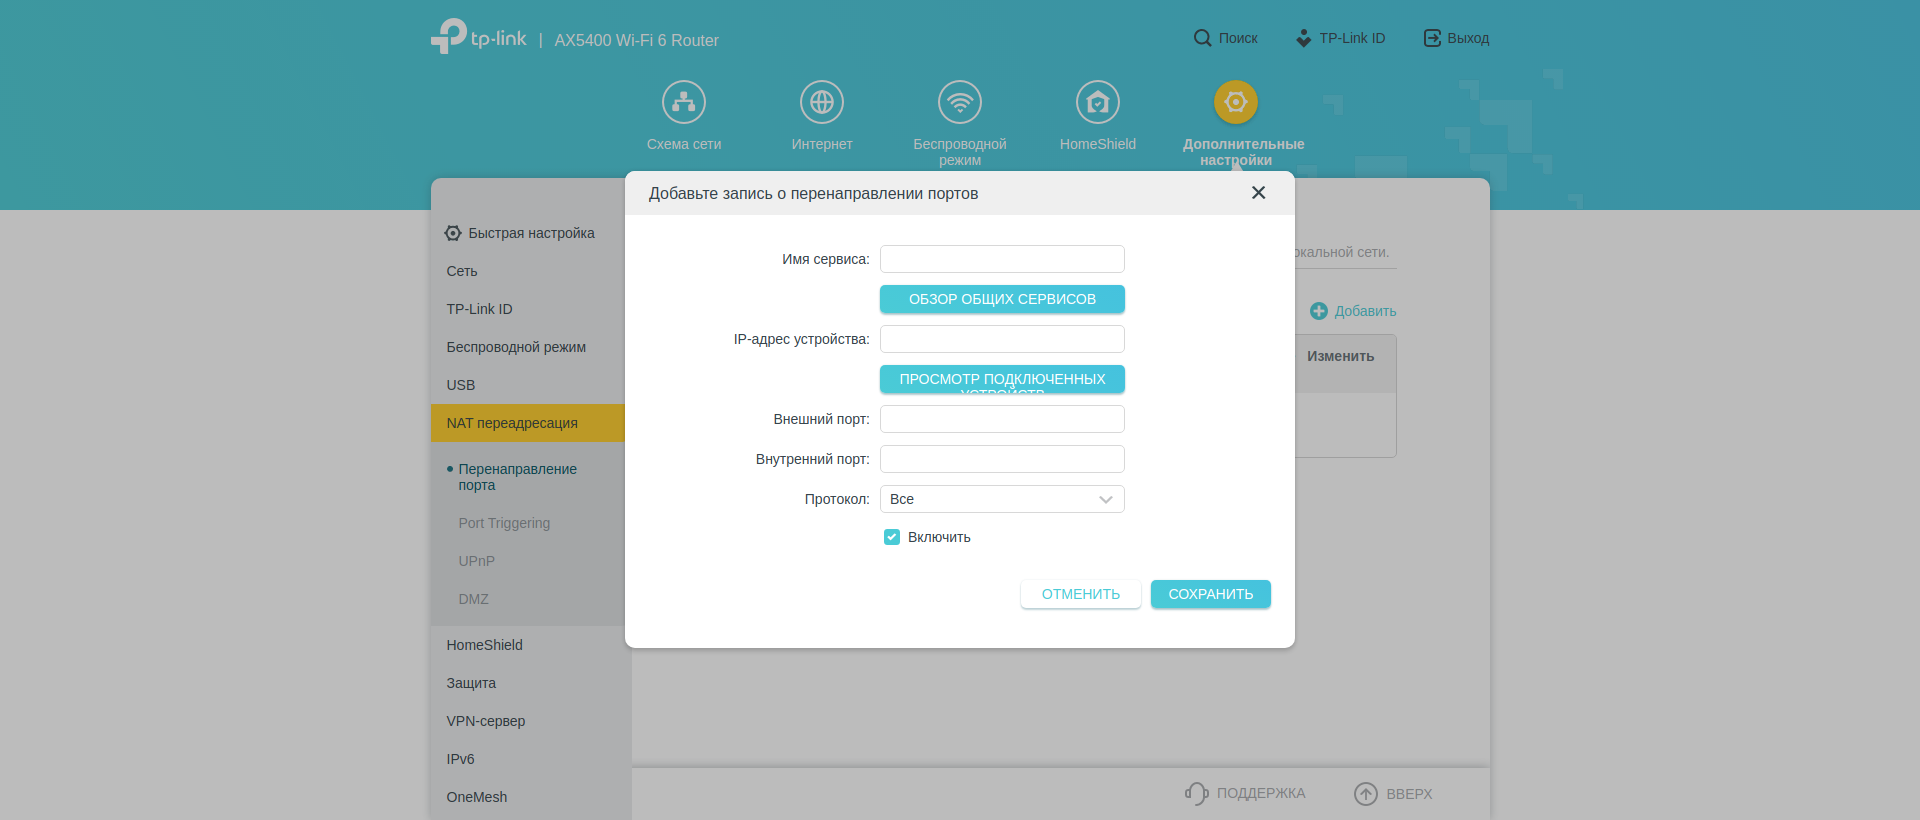Viewport: 1920px width, 820px height.
Task: Close the port forwarding dialog
Action: click(1258, 193)
